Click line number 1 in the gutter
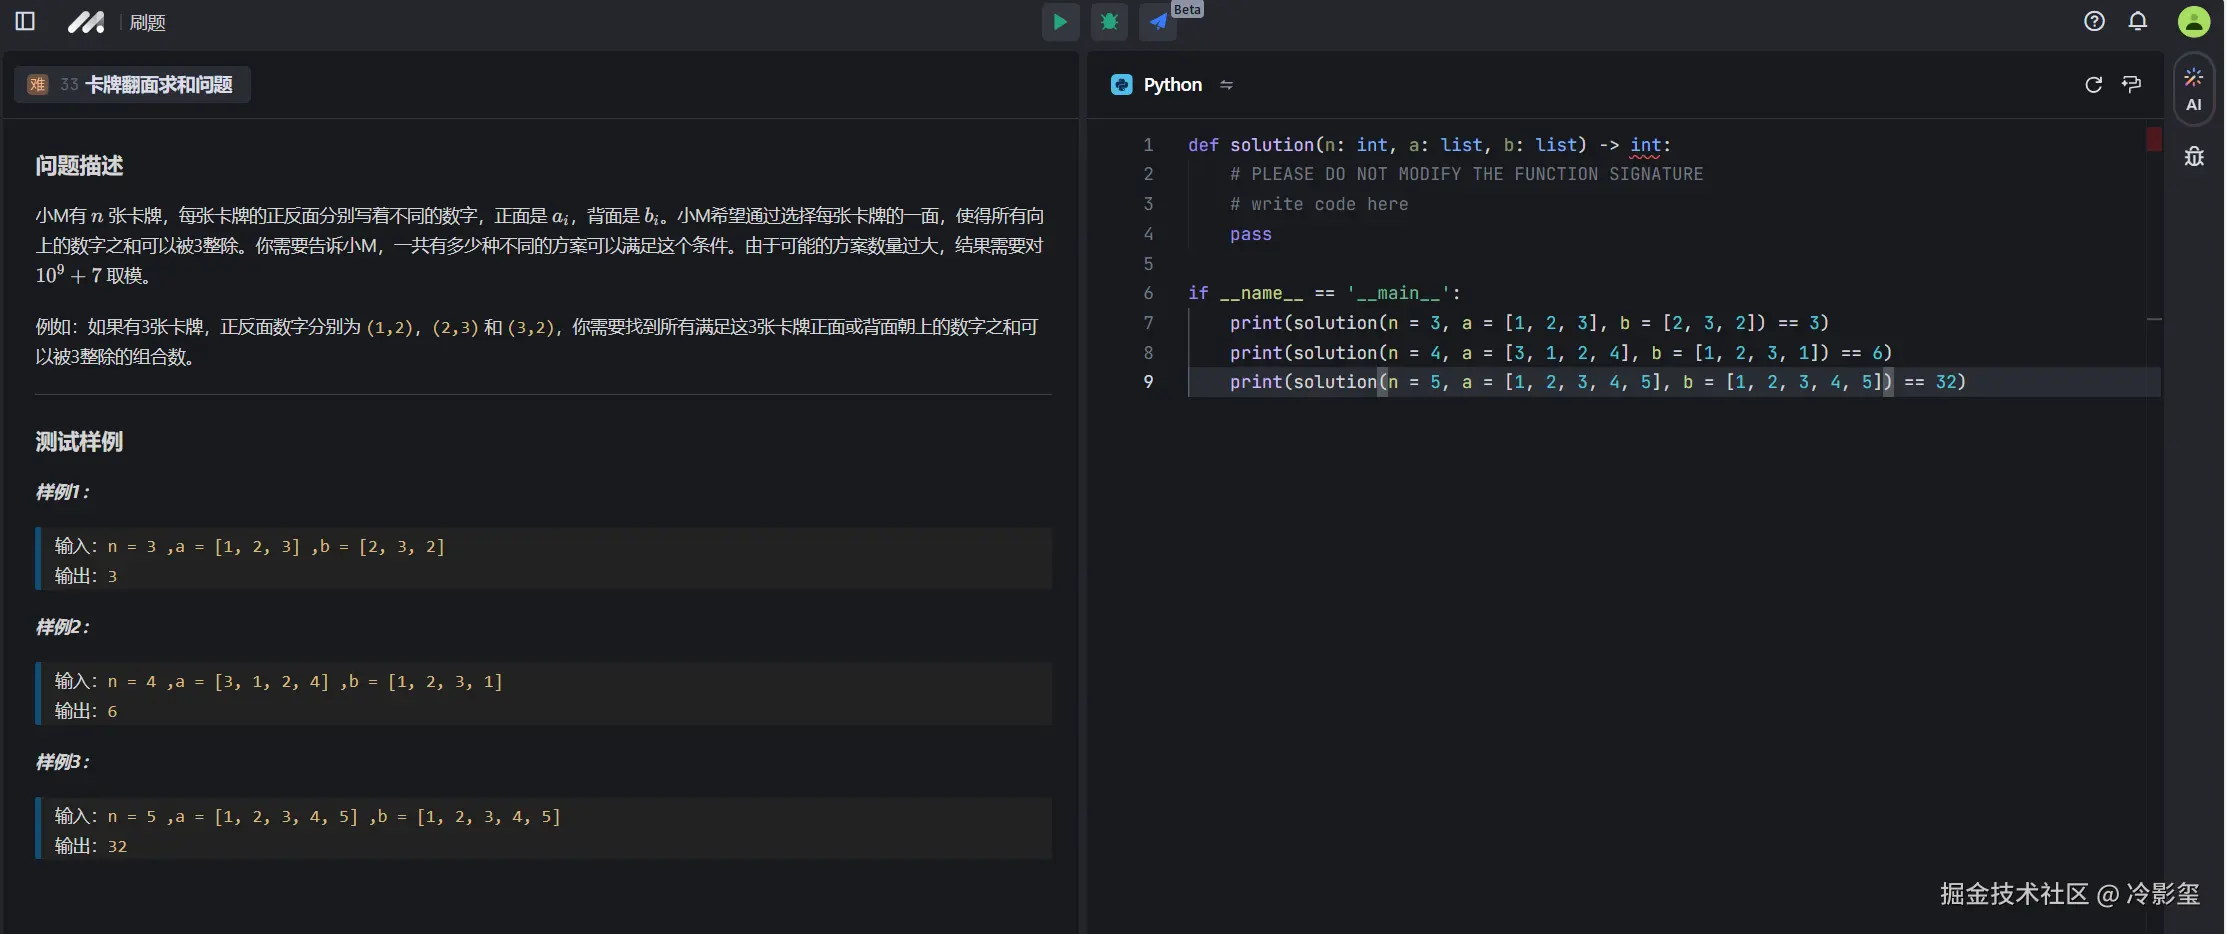Screen dimensions: 2227x934 point(1148,145)
